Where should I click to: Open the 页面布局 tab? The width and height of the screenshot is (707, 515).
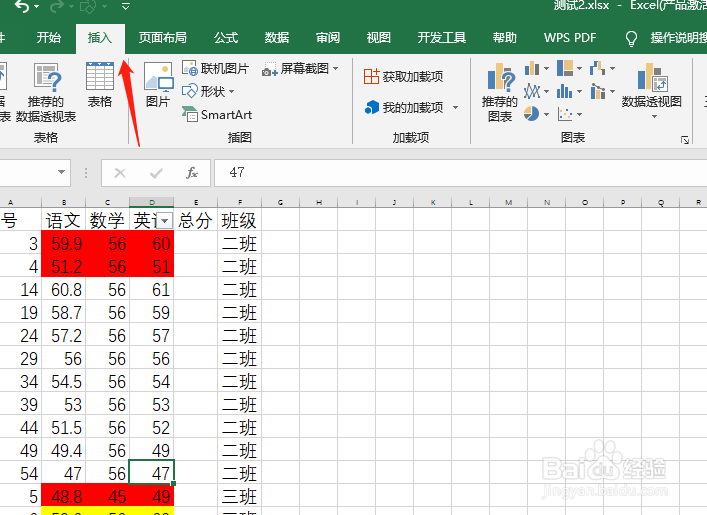point(162,37)
